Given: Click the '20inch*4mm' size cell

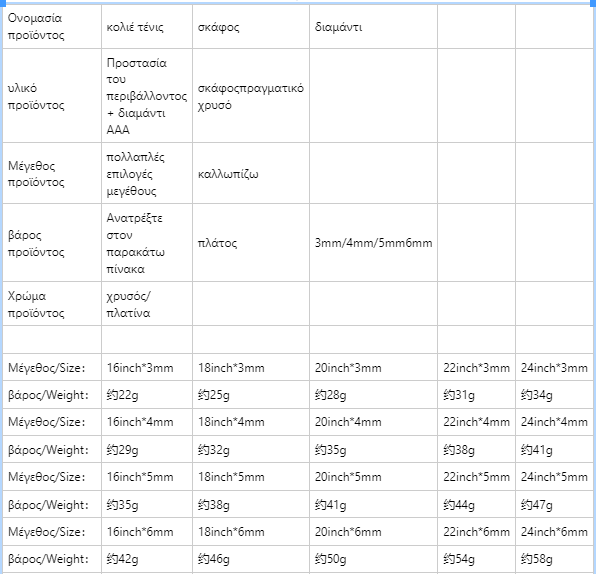Looking at the screenshot, I should (x=373, y=422).
